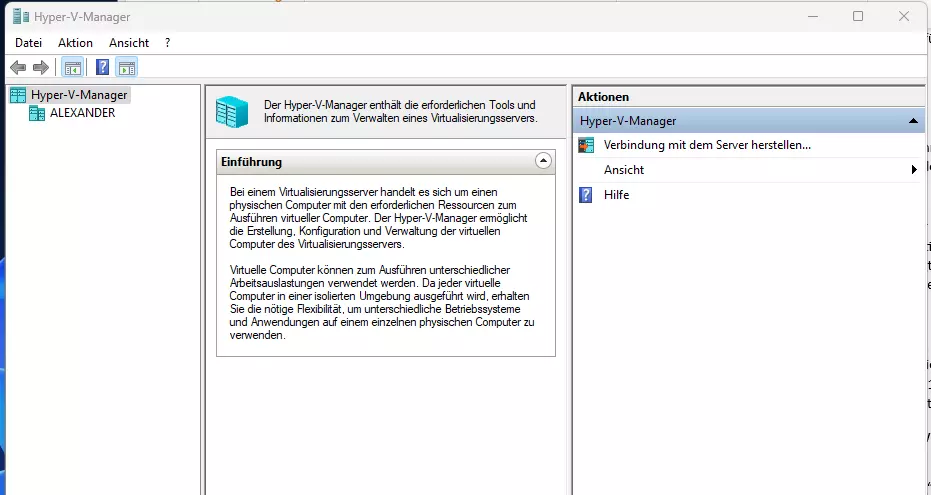Collapse the Einführung section with round chevron

543,161
